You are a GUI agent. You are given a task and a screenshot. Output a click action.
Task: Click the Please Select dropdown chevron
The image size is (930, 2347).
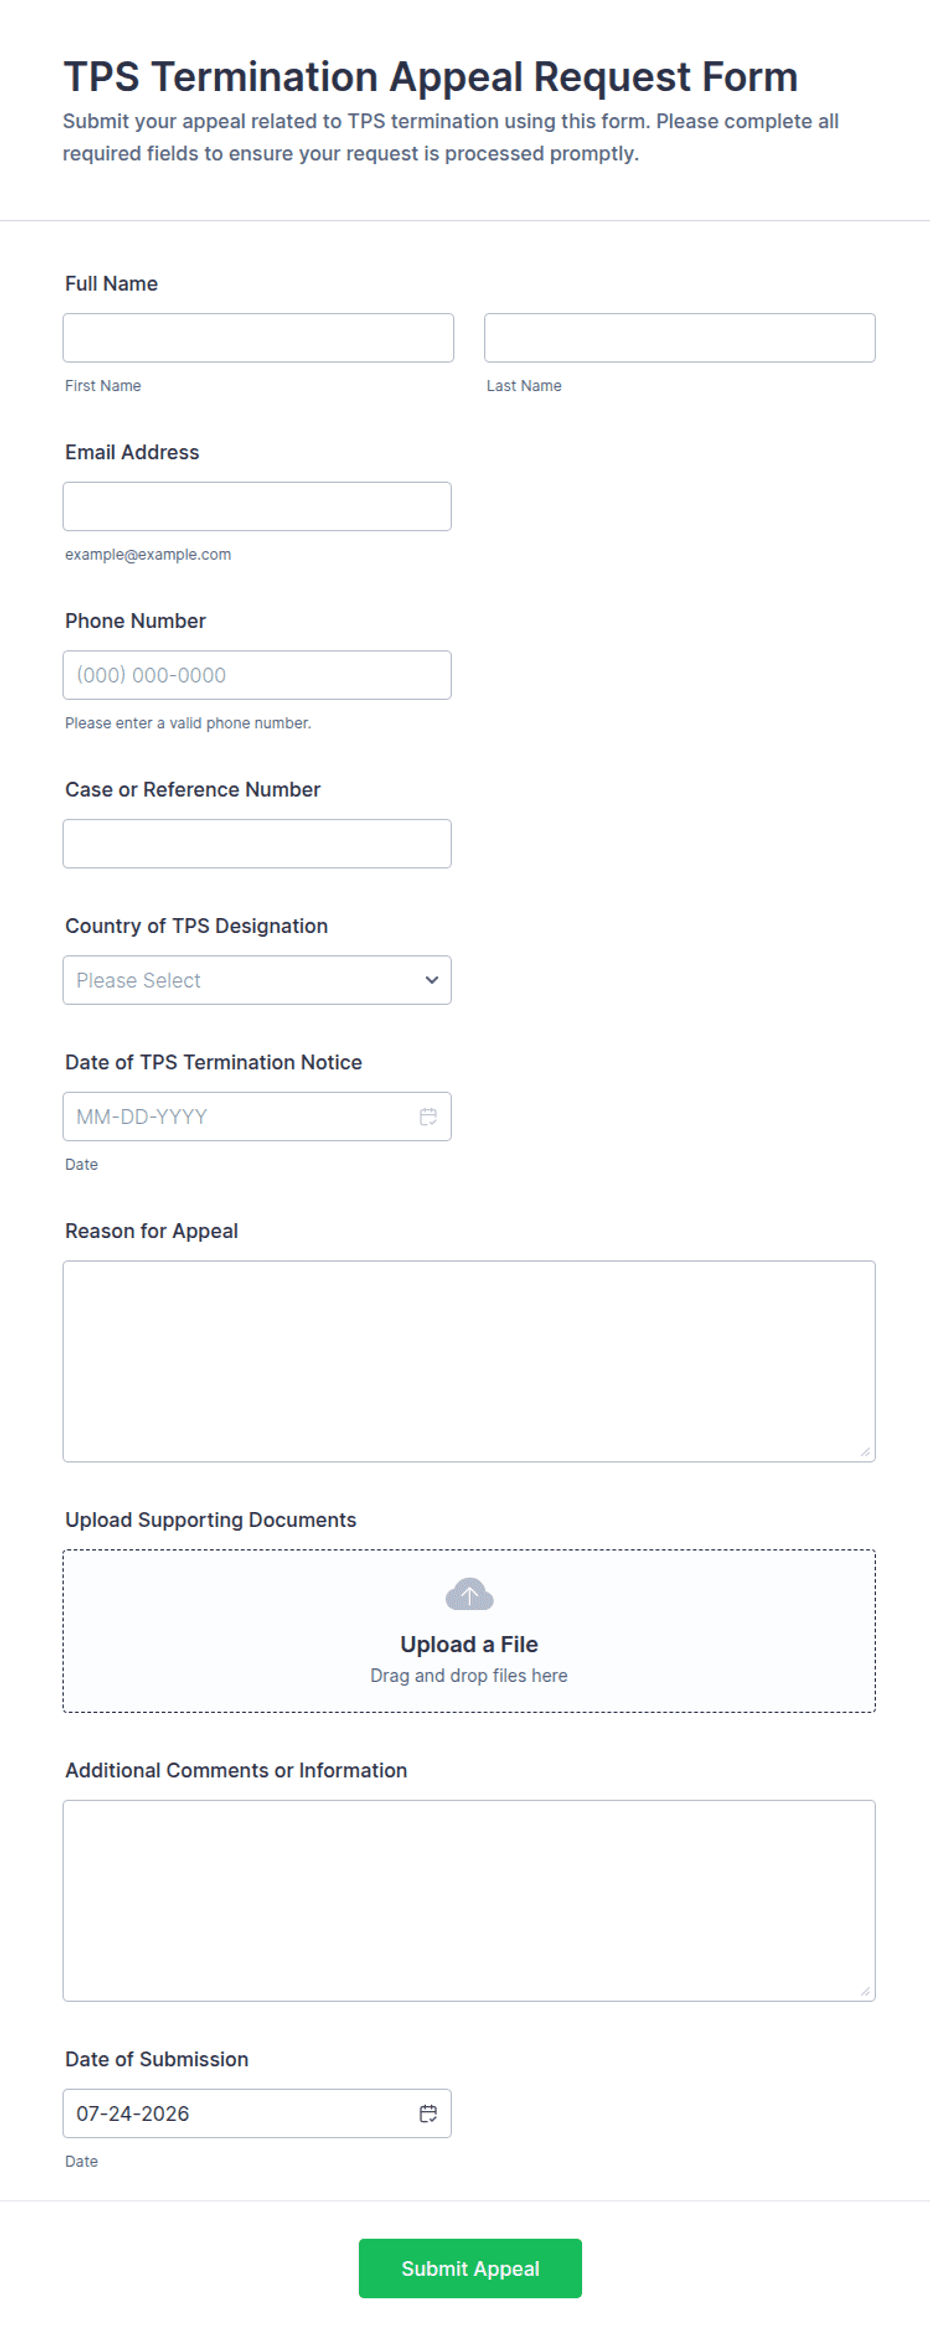pos(432,980)
